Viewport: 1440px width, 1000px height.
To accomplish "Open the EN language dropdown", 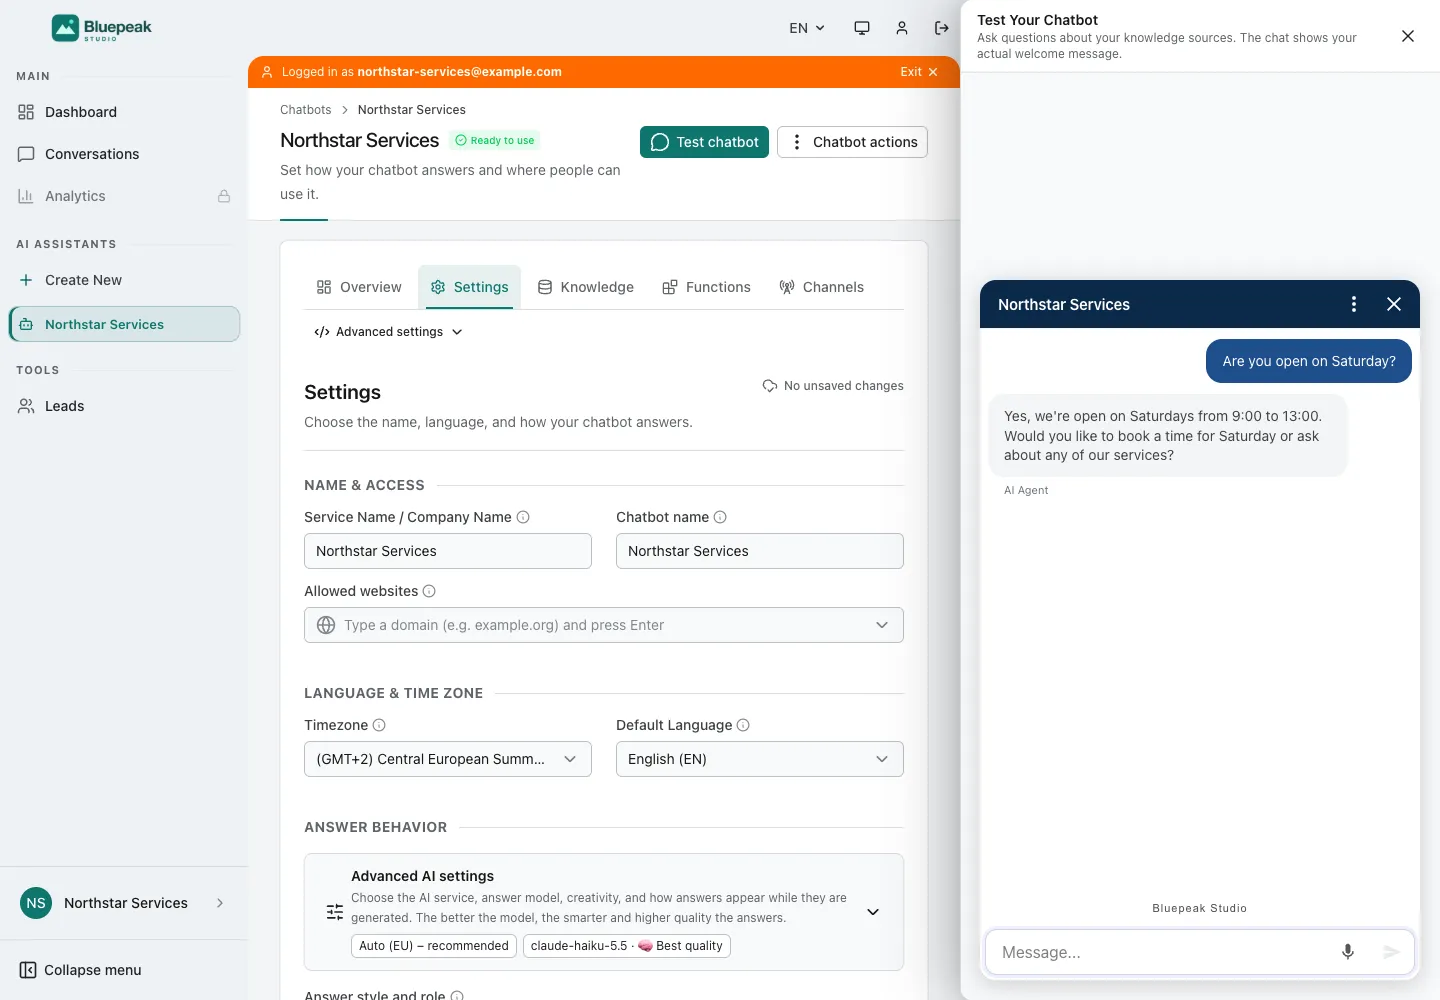I will [x=807, y=28].
